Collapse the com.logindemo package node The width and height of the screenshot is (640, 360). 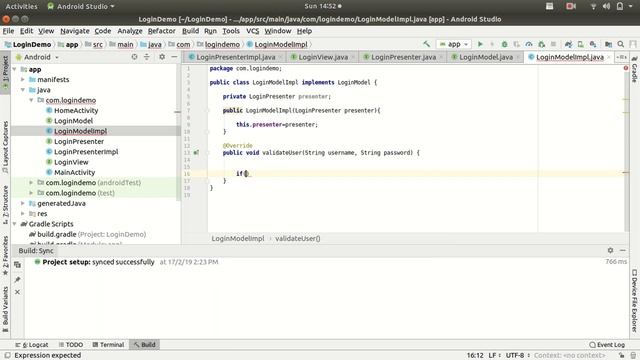[31, 100]
